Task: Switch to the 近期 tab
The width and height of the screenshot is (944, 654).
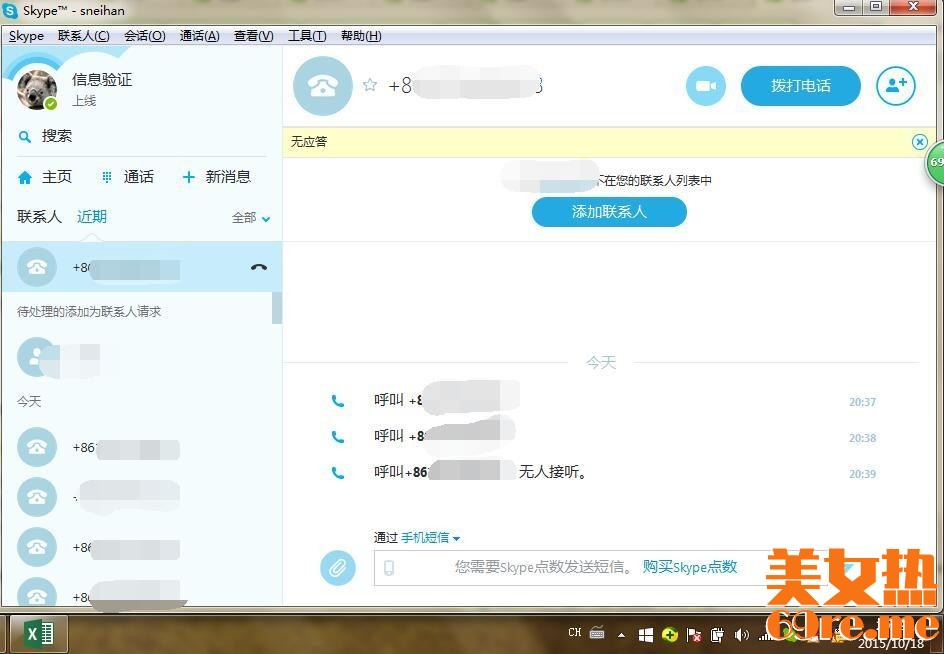Action: (92, 217)
